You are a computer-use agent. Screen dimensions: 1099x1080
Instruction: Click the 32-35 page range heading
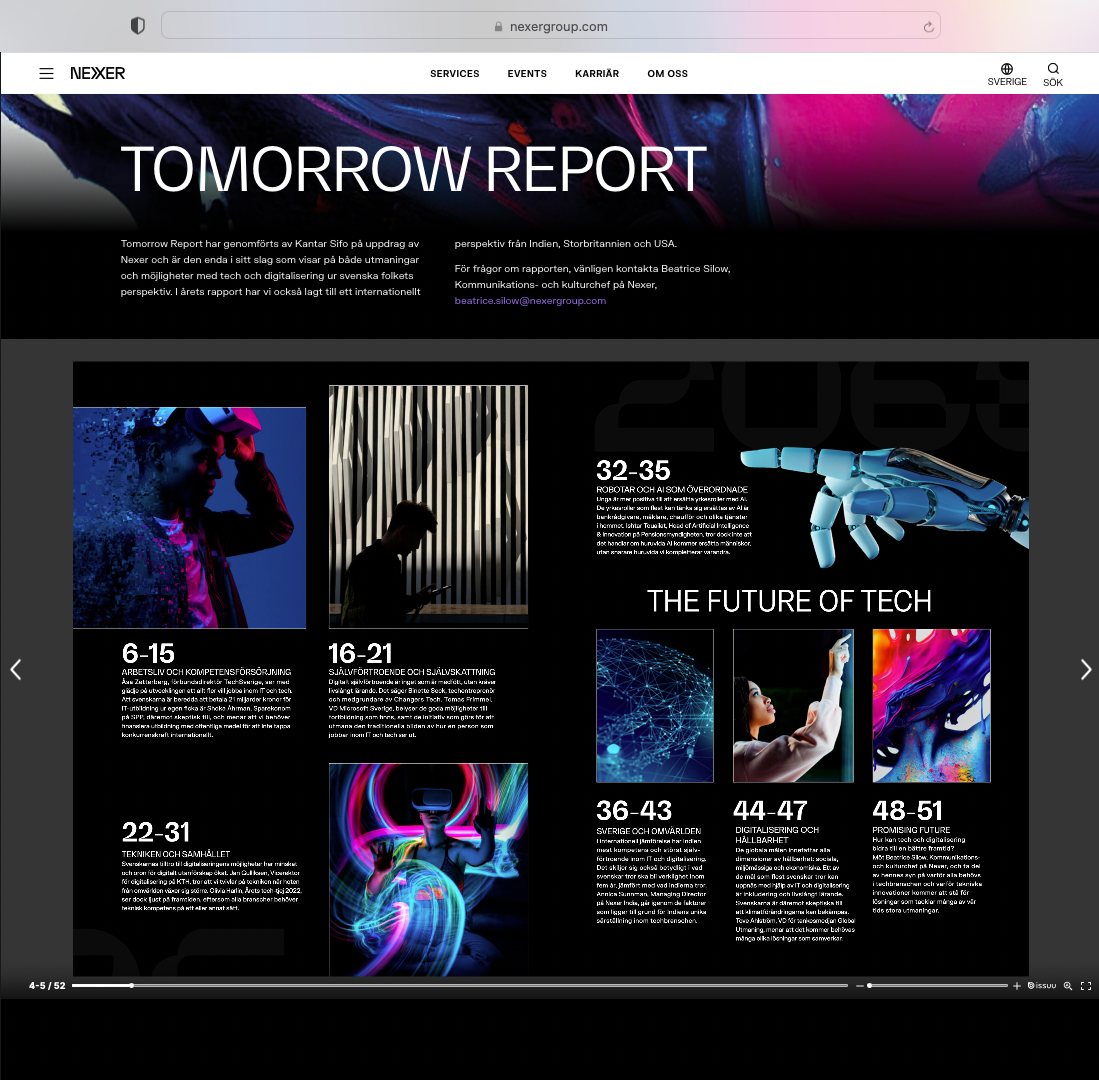click(x=633, y=470)
